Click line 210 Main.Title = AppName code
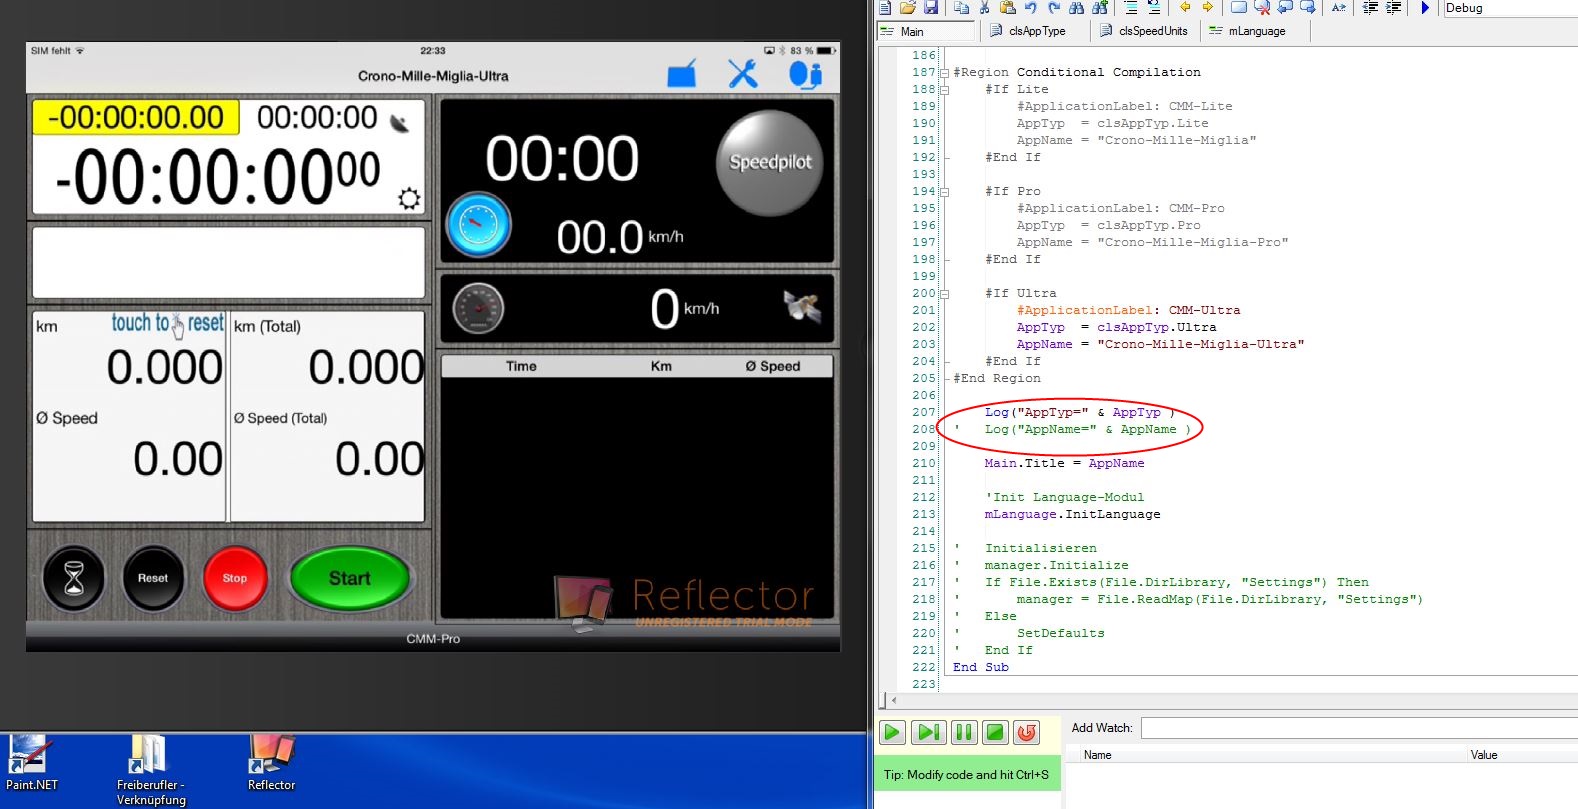This screenshot has height=809, width=1578. click(1064, 464)
